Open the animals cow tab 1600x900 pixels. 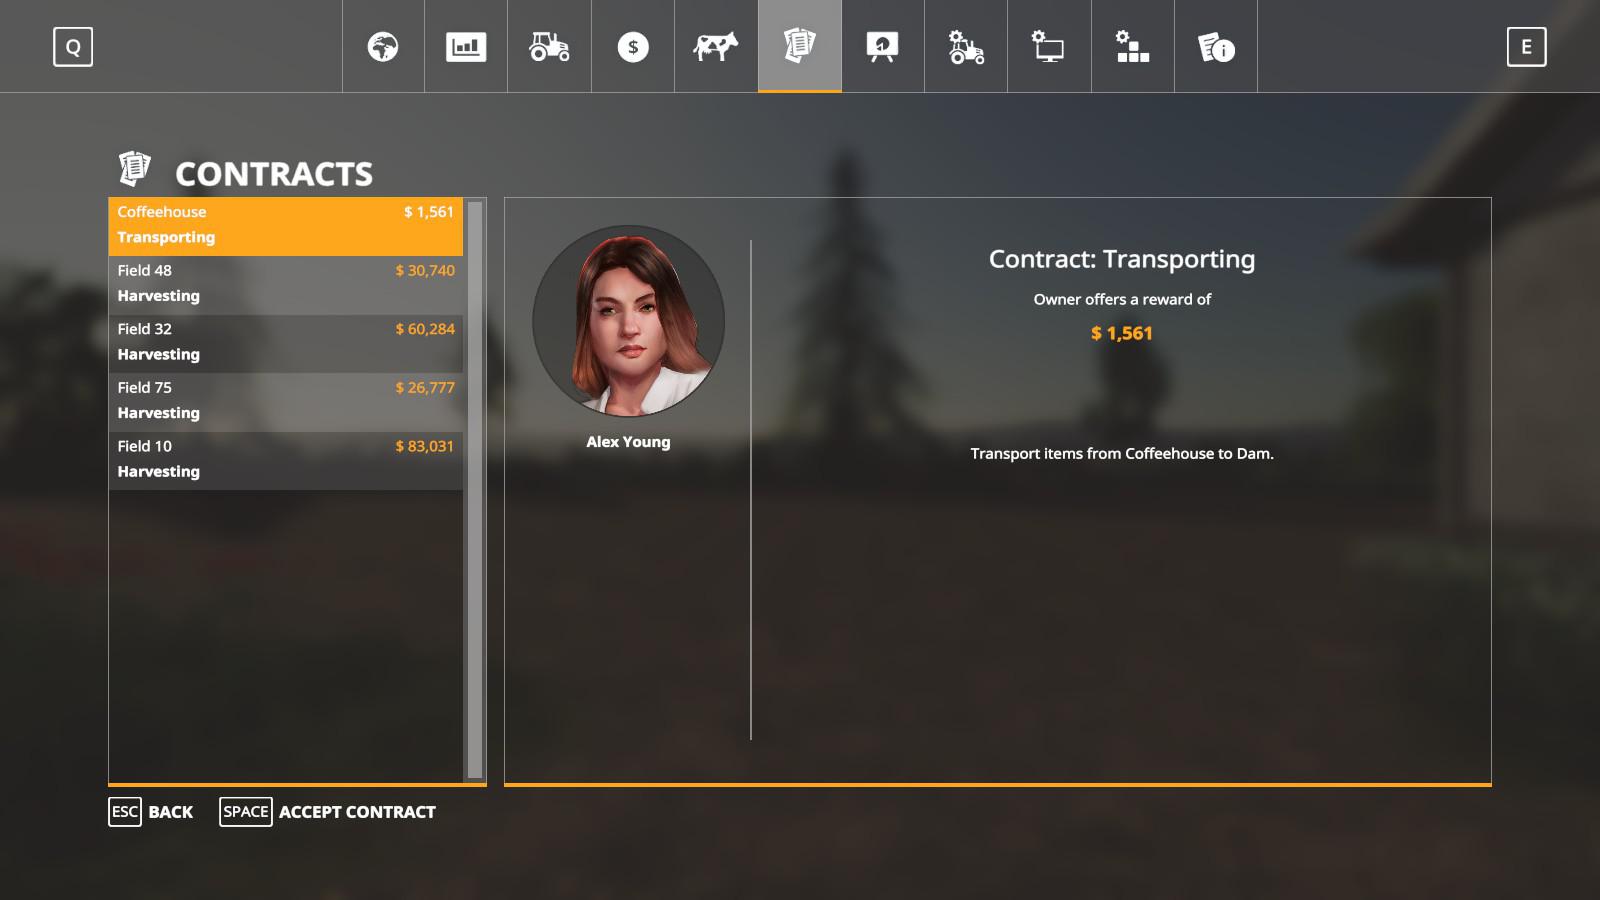coord(716,47)
